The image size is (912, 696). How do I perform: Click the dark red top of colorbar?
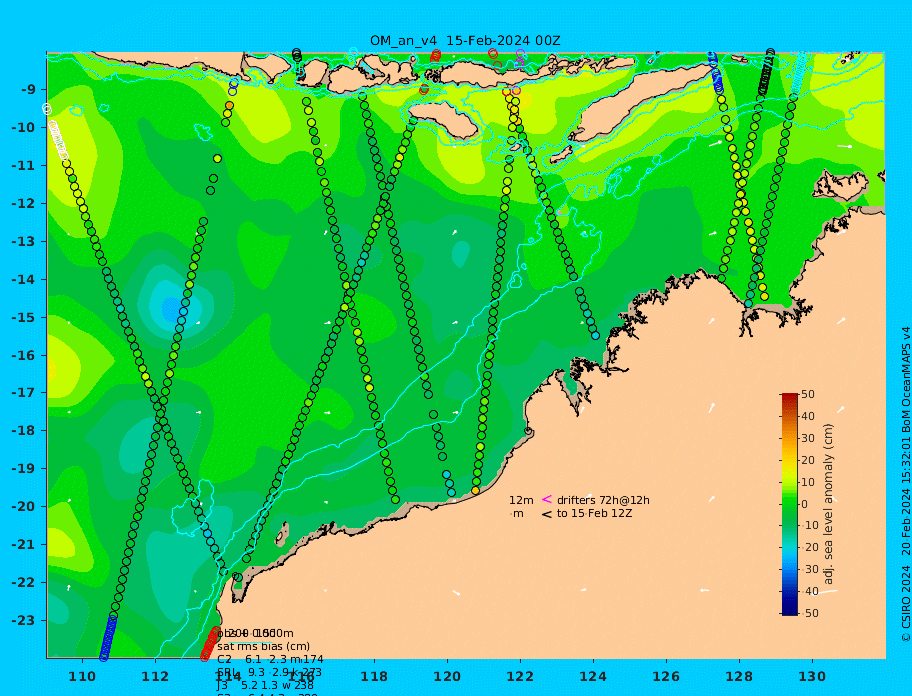point(790,398)
